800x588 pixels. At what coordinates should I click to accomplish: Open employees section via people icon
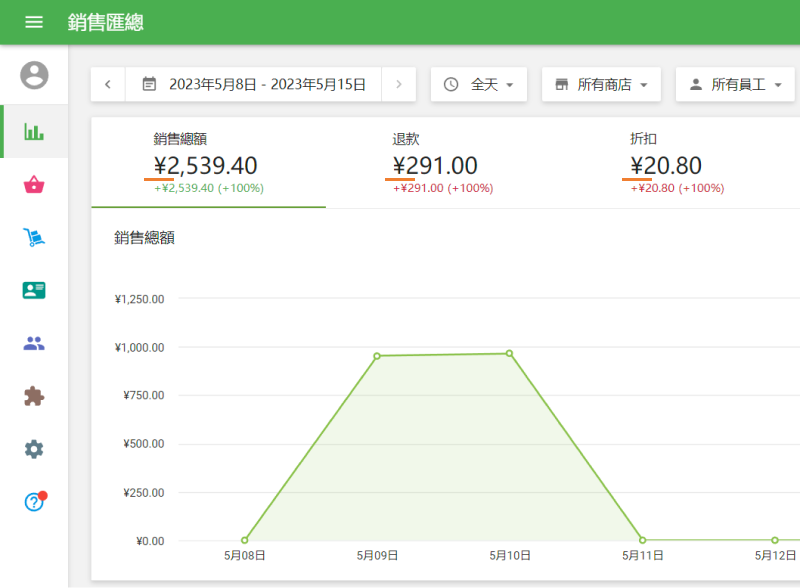(33, 343)
